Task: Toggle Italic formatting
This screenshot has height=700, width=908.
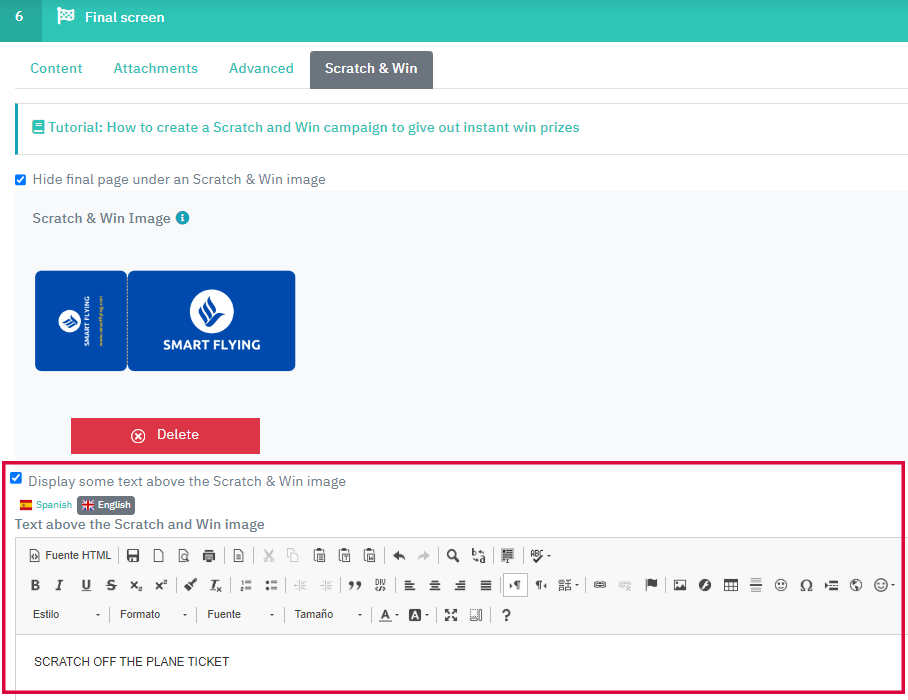Action: coord(60,585)
